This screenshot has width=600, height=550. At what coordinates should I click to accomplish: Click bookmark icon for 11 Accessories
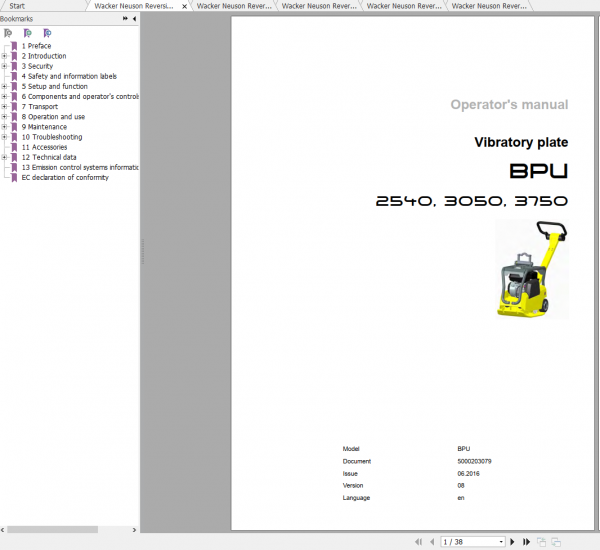[x=15, y=147]
